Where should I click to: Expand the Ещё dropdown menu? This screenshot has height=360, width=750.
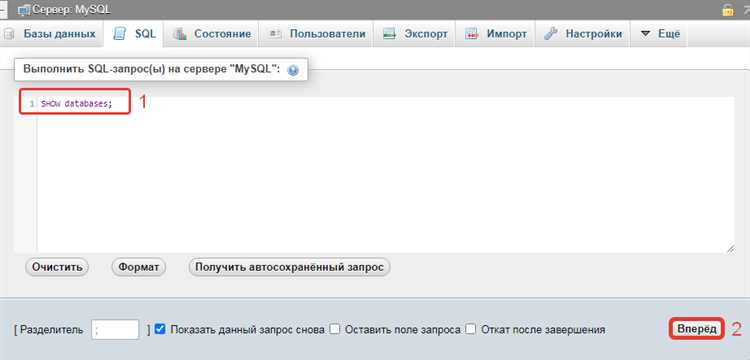(660, 34)
